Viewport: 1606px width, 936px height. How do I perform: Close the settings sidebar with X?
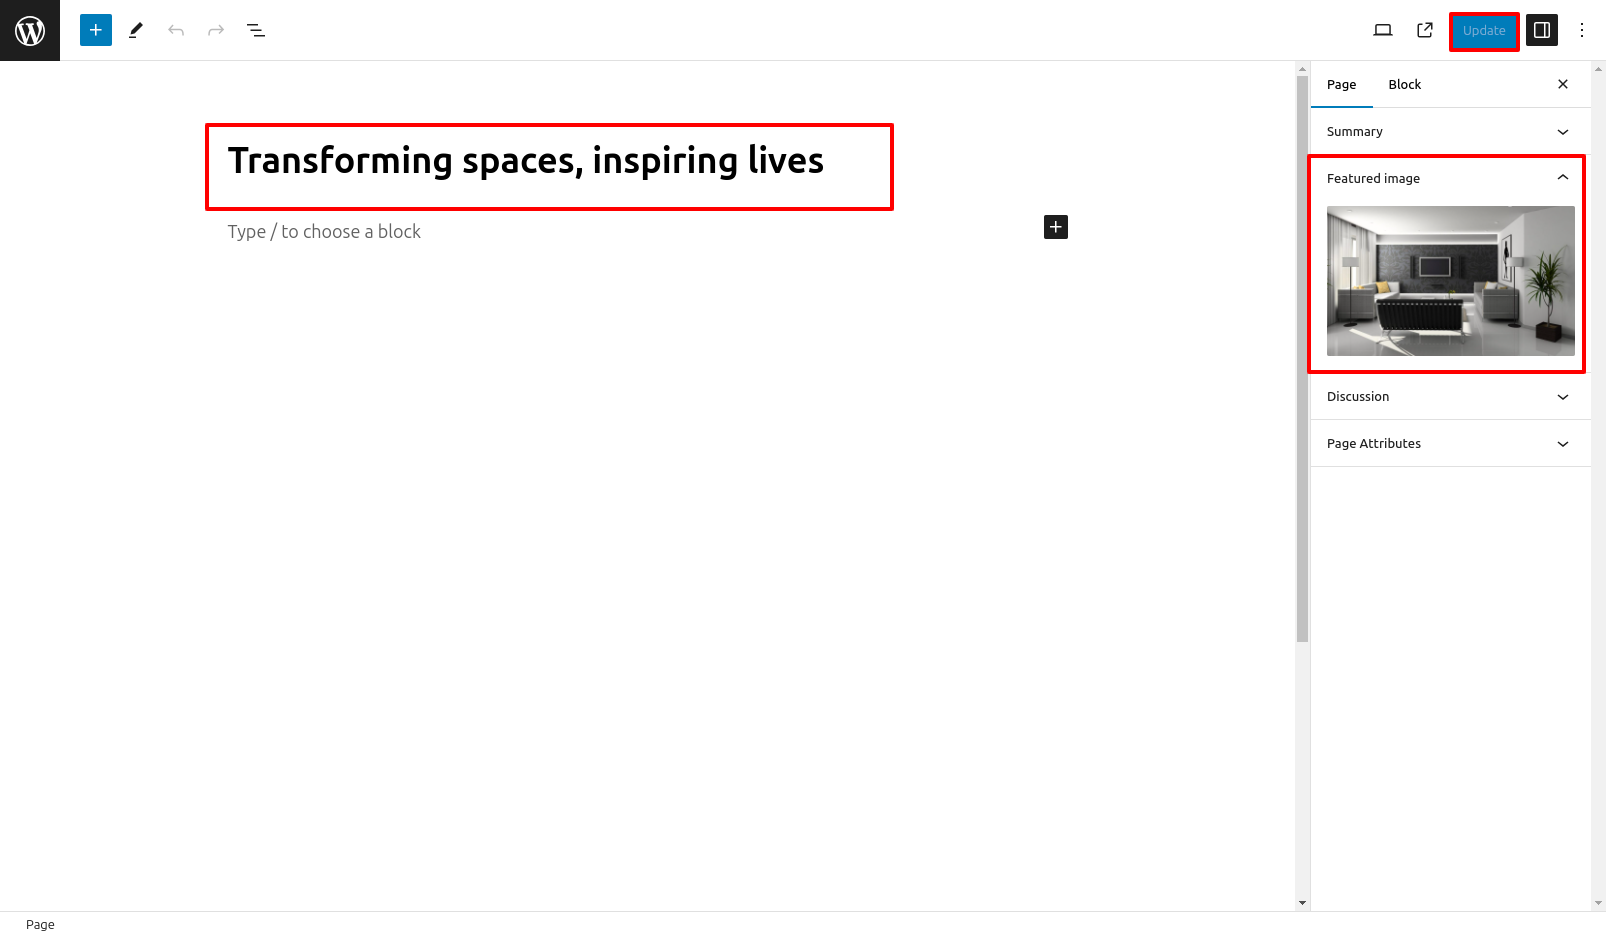point(1563,85)
